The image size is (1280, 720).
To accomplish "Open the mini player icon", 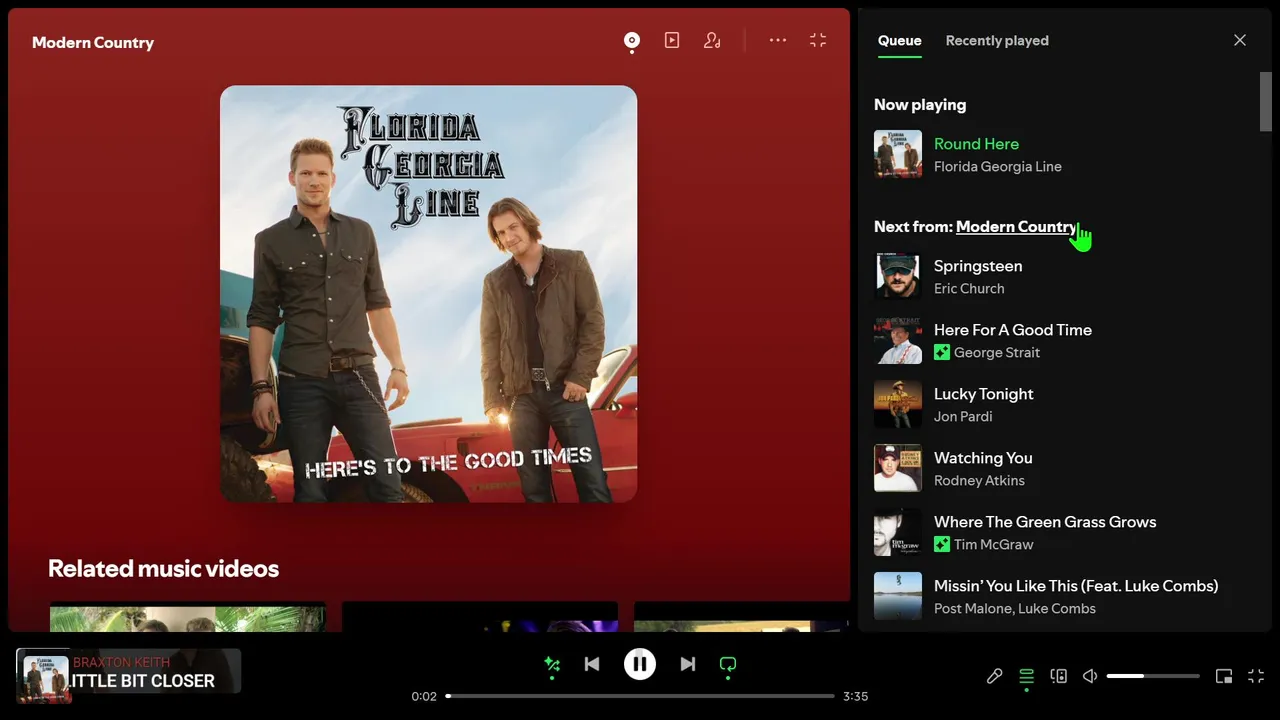I will (x=1224, y=676).
